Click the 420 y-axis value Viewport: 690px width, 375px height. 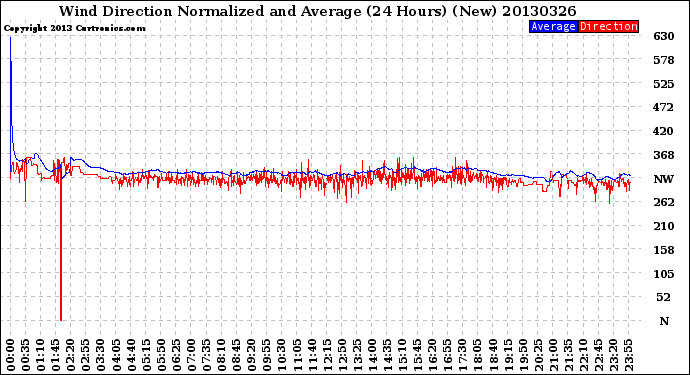point(664,131)
